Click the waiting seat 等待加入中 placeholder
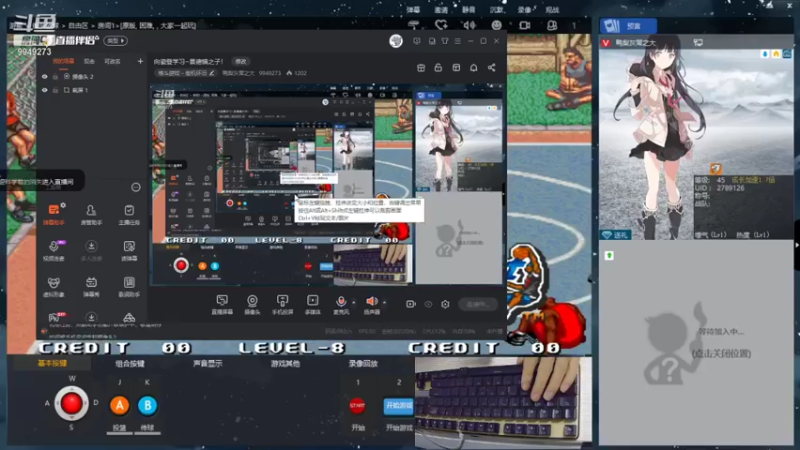The image size is (800, 450). pos(697,343)
